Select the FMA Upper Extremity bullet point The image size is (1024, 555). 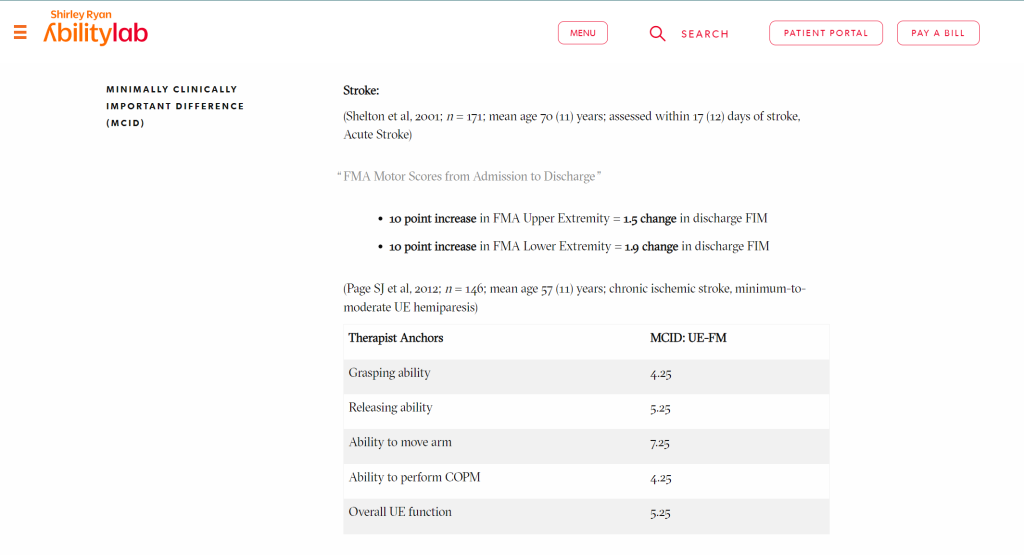tap(578, 218)
